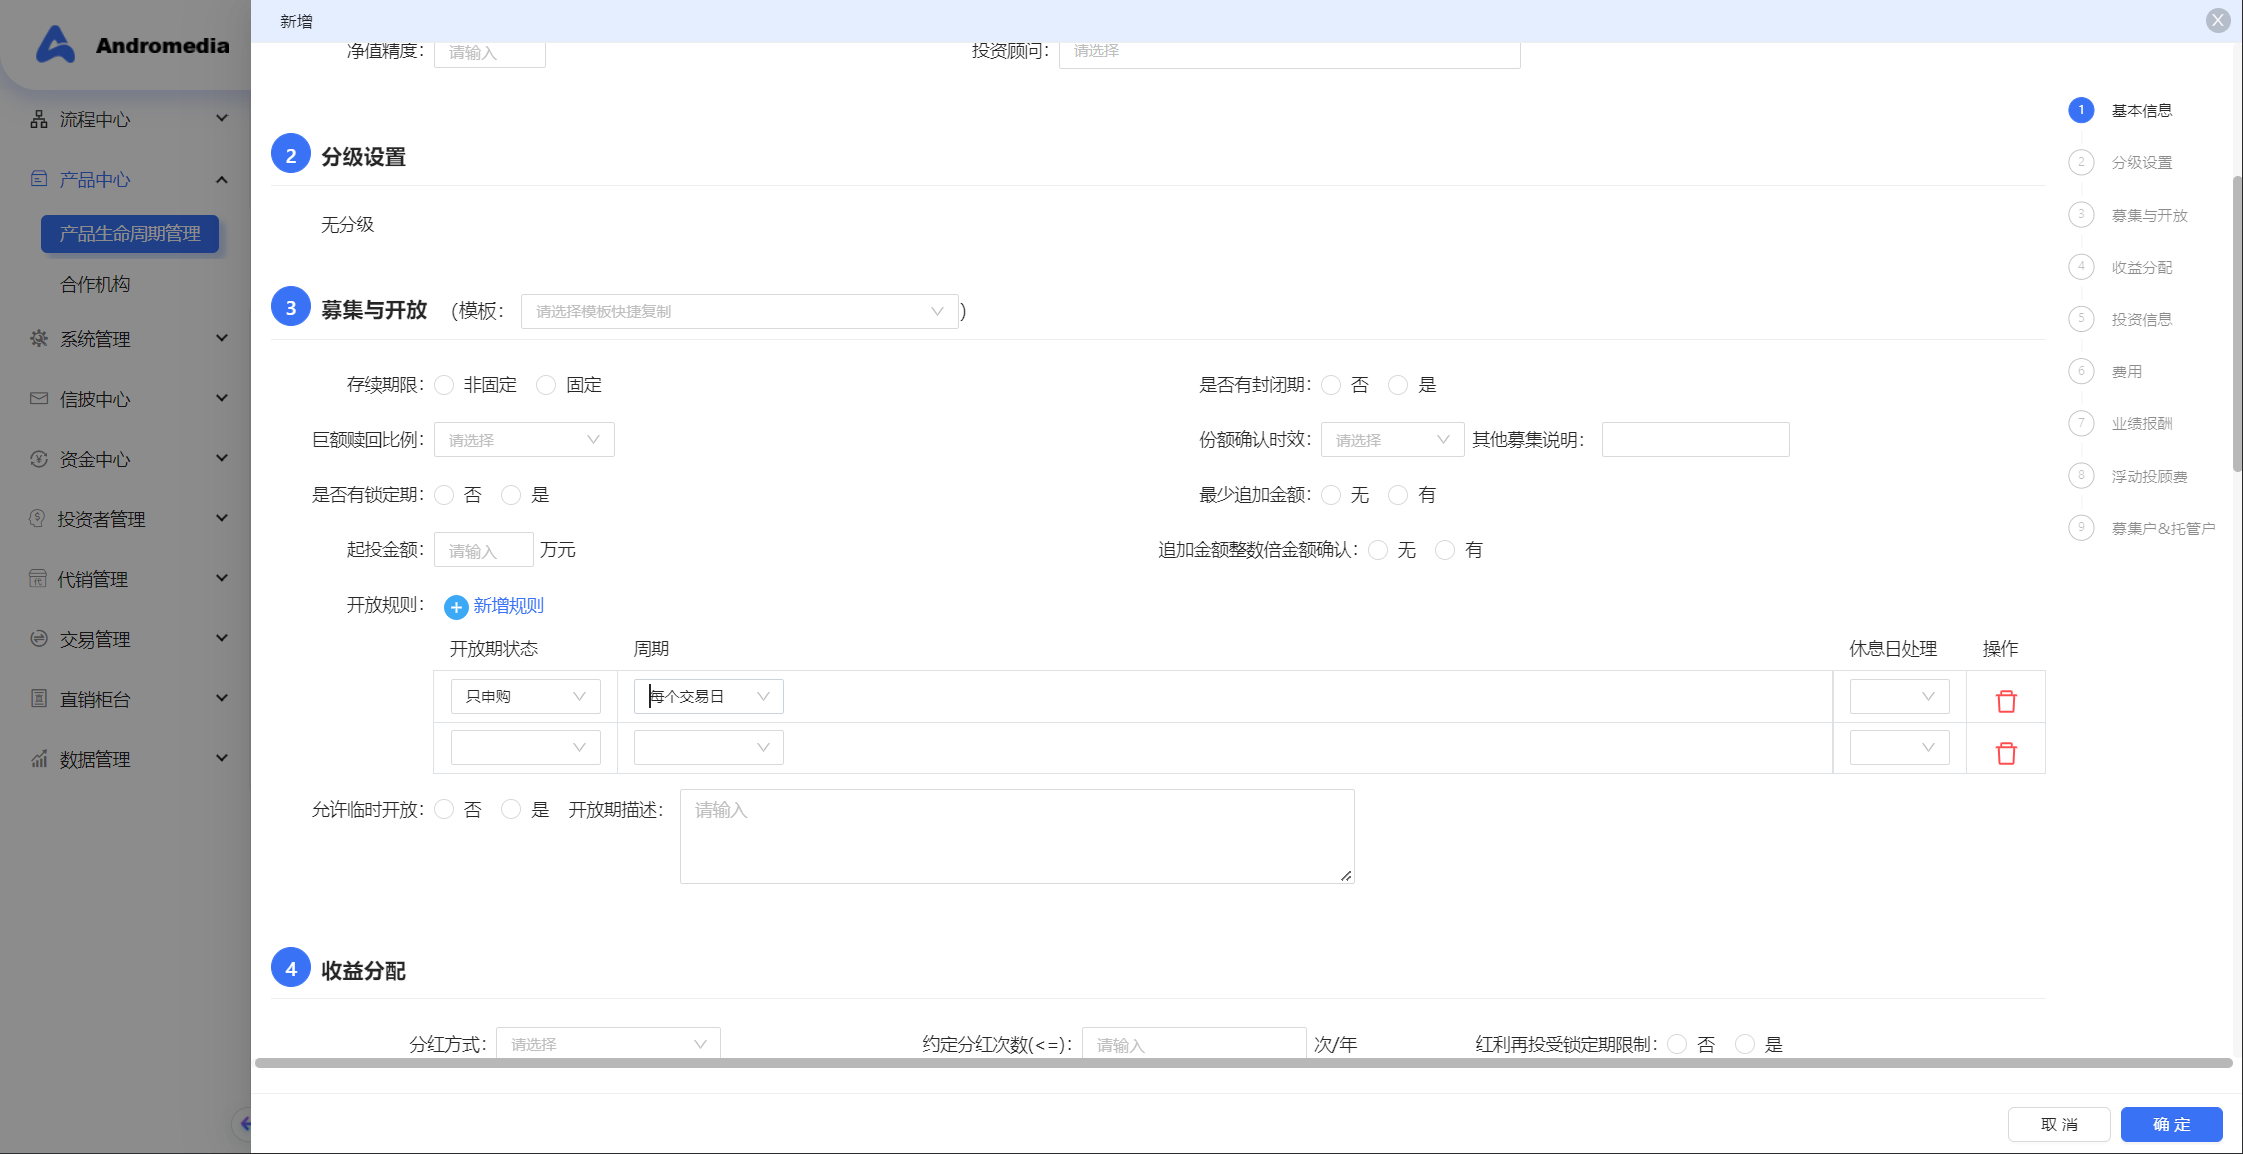Viewport: 2243px width, 1154px height.
Task: Select 无 for 最少追加金额
Action: (x=1331, y=495)
